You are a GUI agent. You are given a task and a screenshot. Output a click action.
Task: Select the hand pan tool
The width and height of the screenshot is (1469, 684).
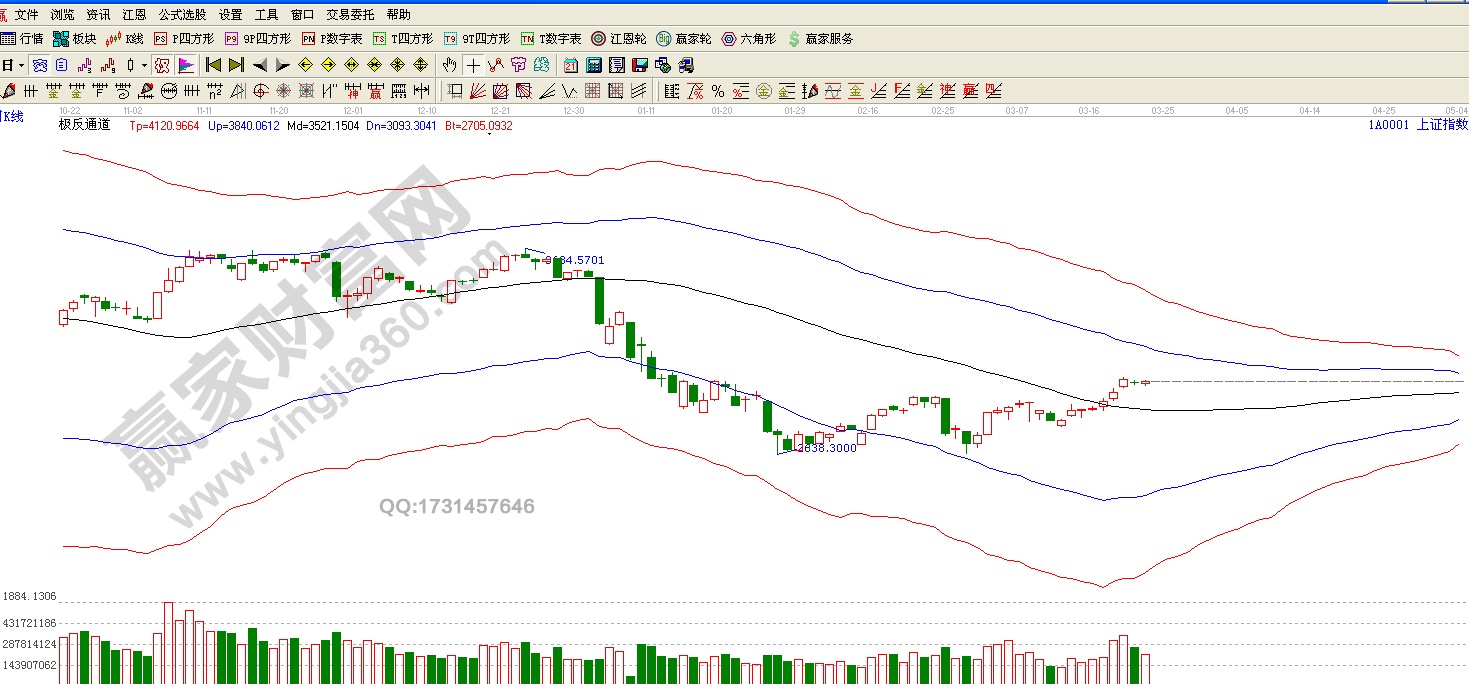(450, 65)
